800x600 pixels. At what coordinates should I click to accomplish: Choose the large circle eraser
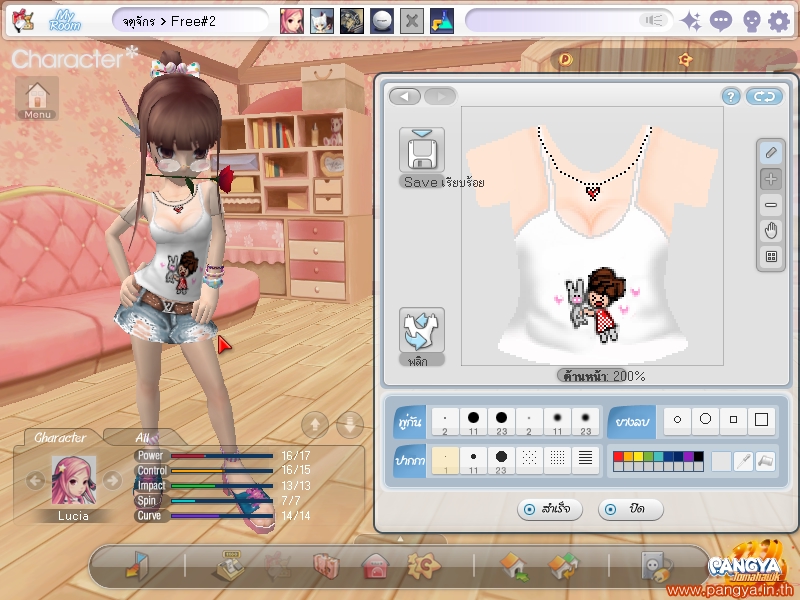click(706, 420)
